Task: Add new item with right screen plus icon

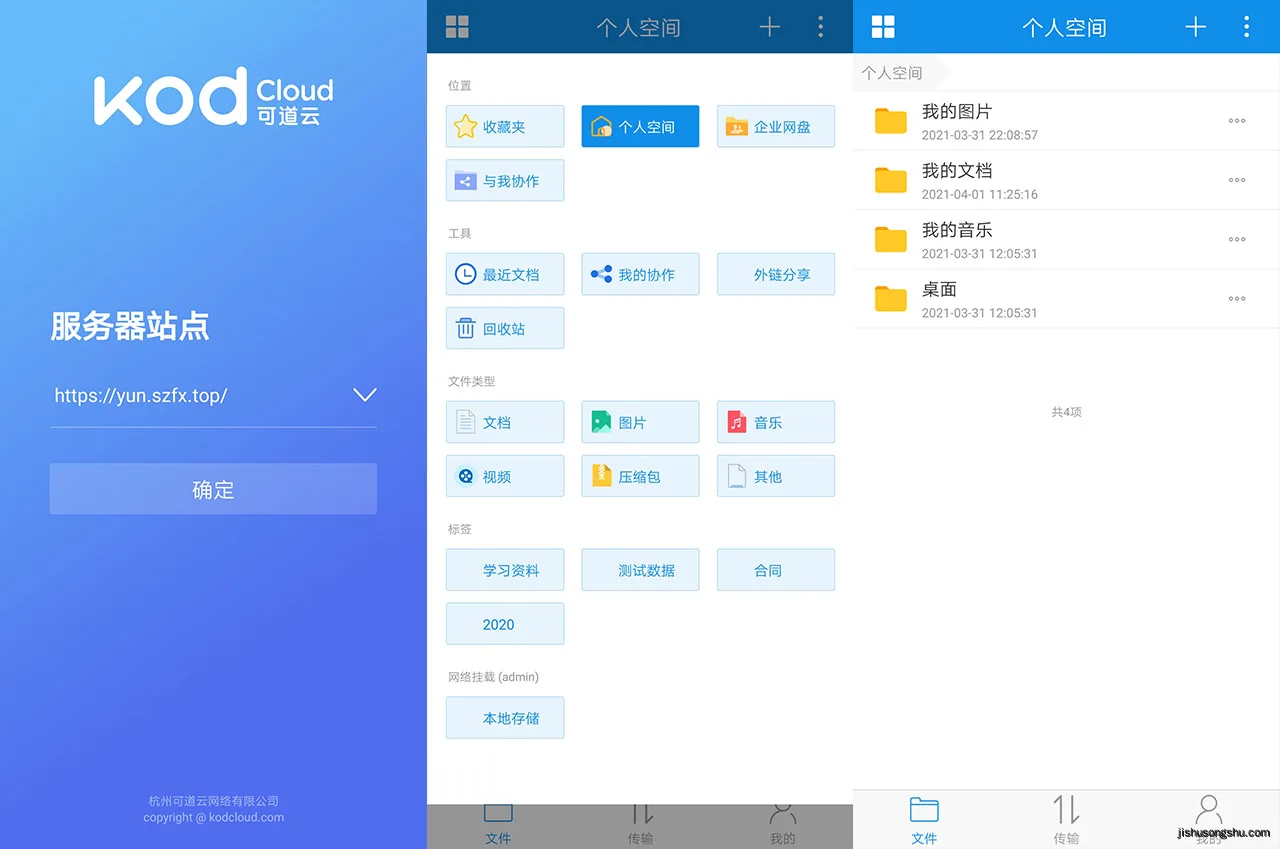Action: [x=1195, y=27]
